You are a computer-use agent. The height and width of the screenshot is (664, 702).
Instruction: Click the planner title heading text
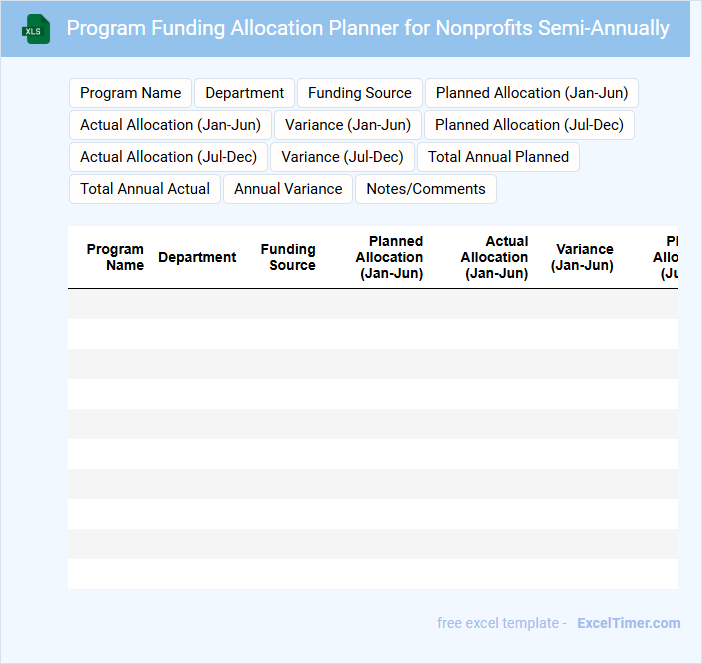368,28
